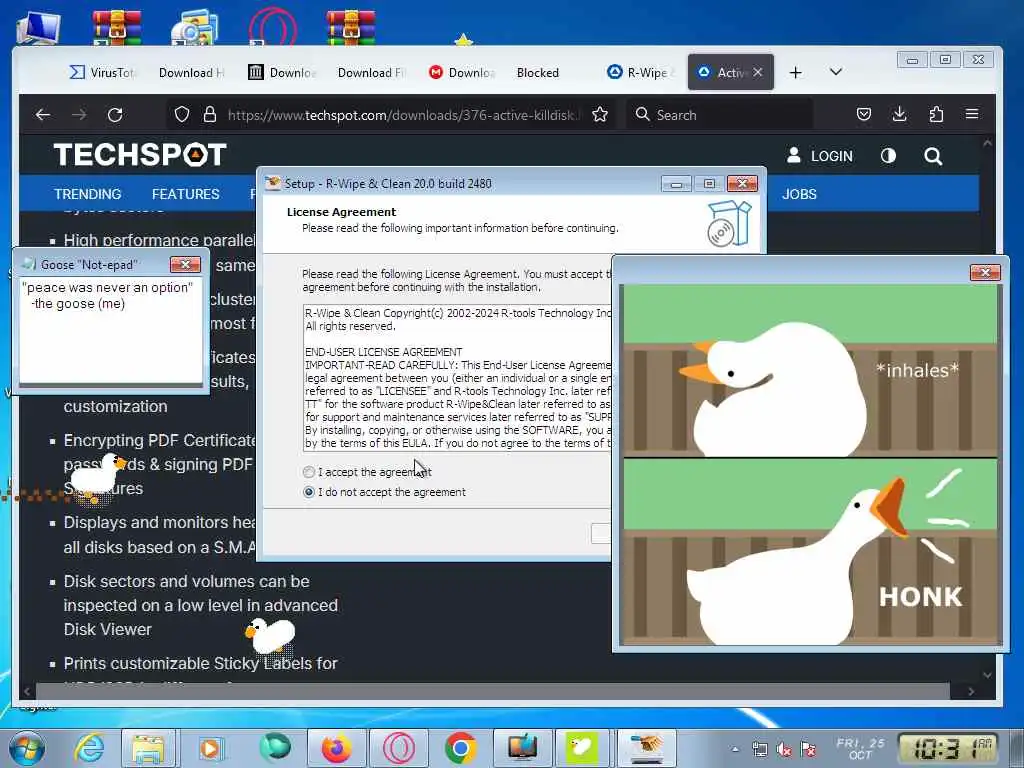Click muted volume tray icon
The image size is (1024, 768).
(x=784, y=750)
